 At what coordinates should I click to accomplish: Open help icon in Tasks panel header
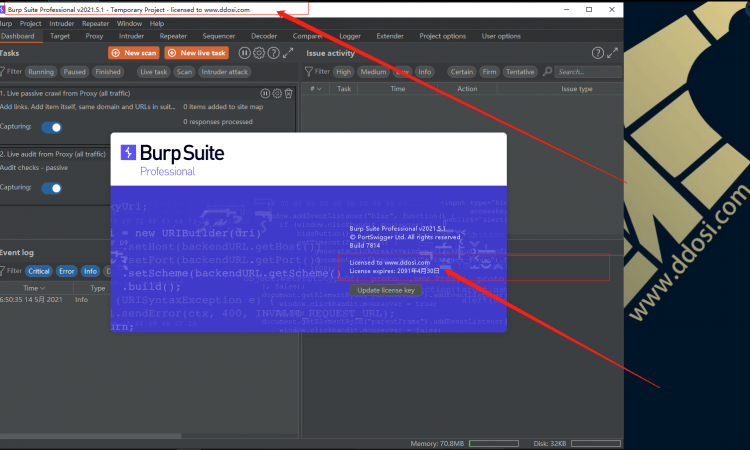(x=273, y=53)
